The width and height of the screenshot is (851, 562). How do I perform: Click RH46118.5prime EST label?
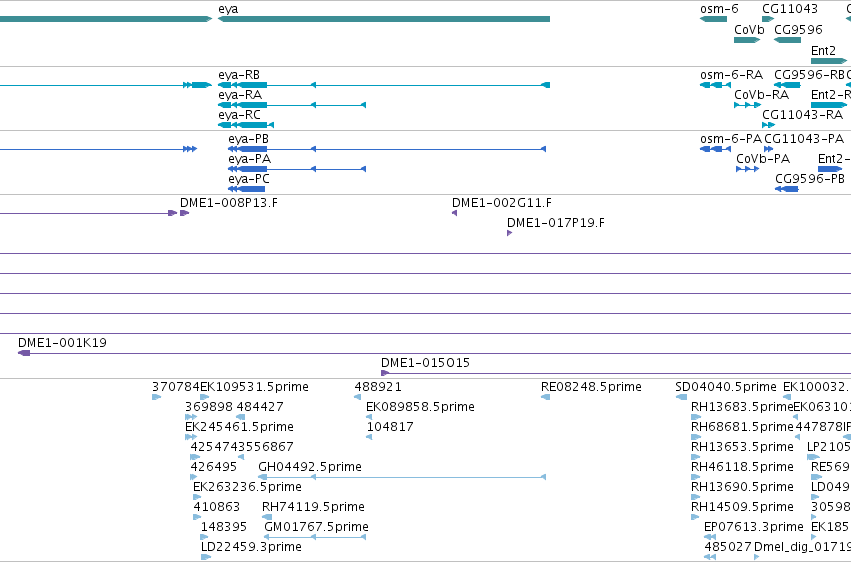[x=742, y=467]
